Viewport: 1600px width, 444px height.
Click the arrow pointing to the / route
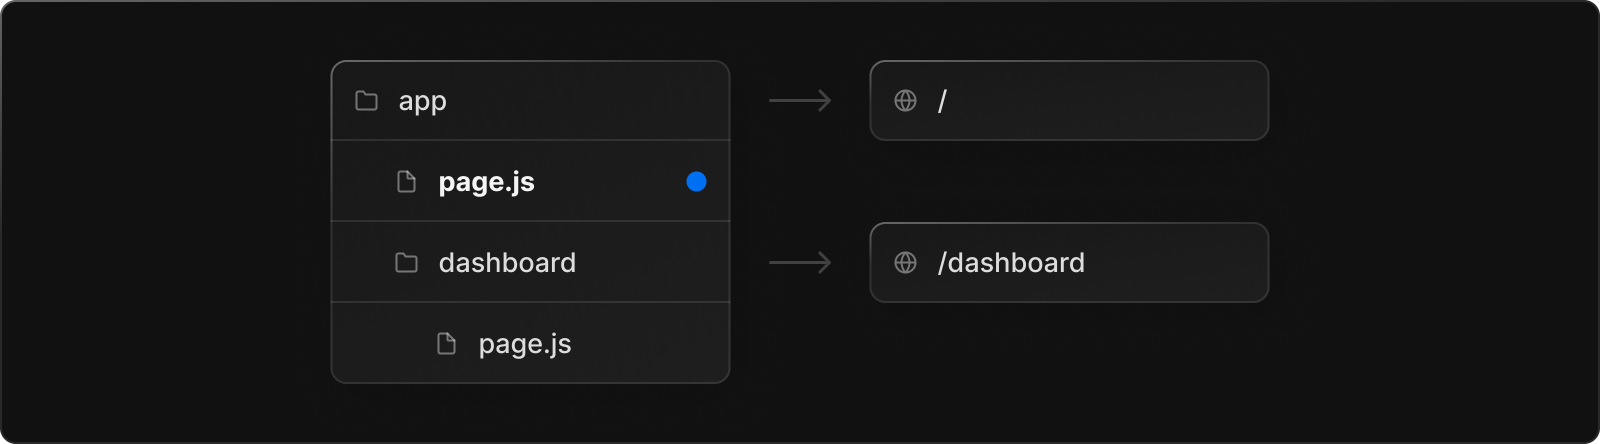pyautogui.click(x=800, y=101)
